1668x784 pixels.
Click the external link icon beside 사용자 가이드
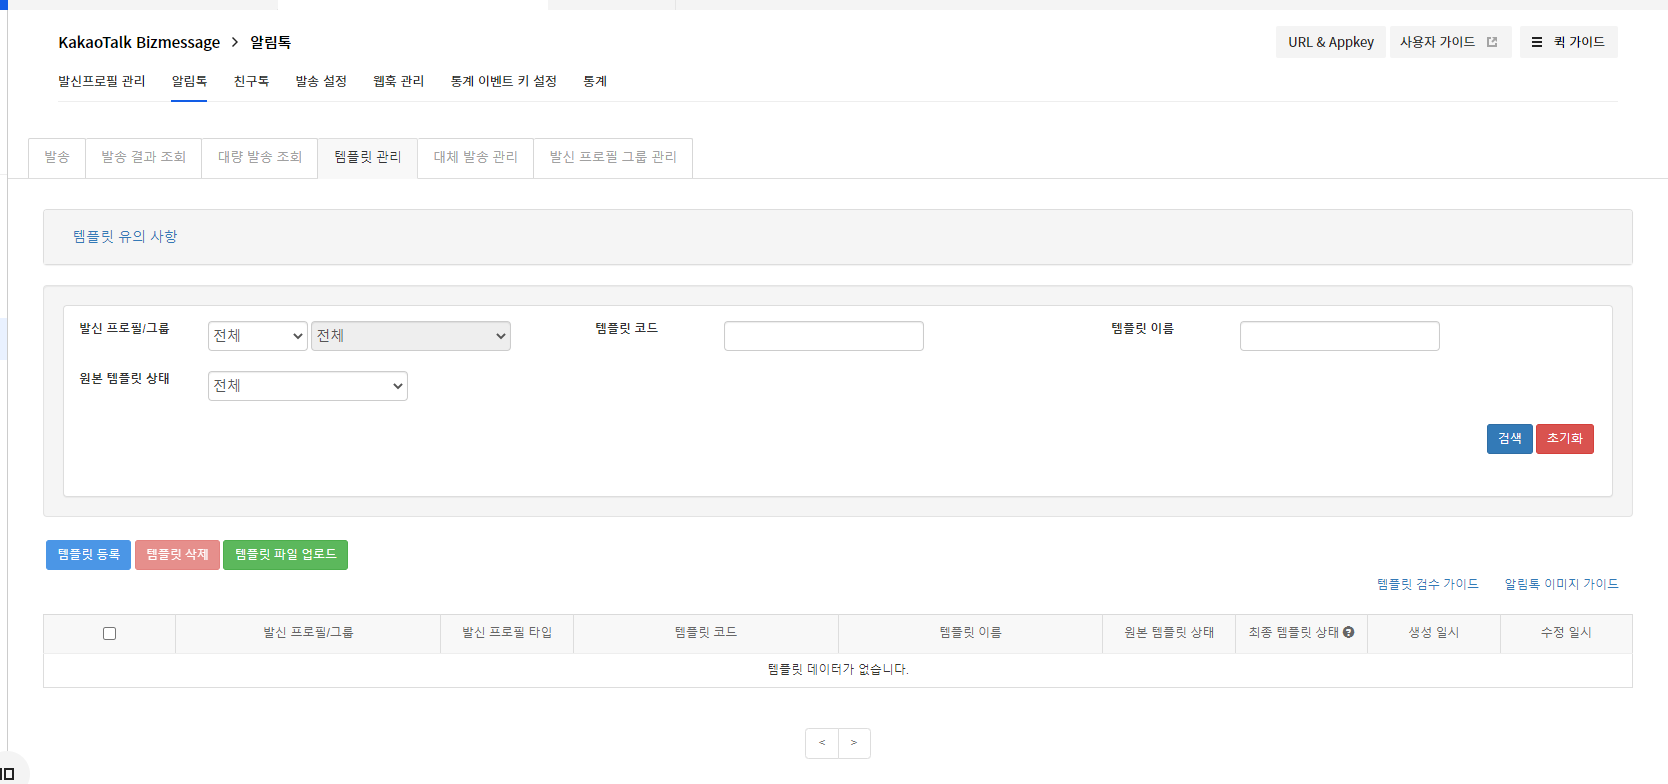[x=1492, y=42]
